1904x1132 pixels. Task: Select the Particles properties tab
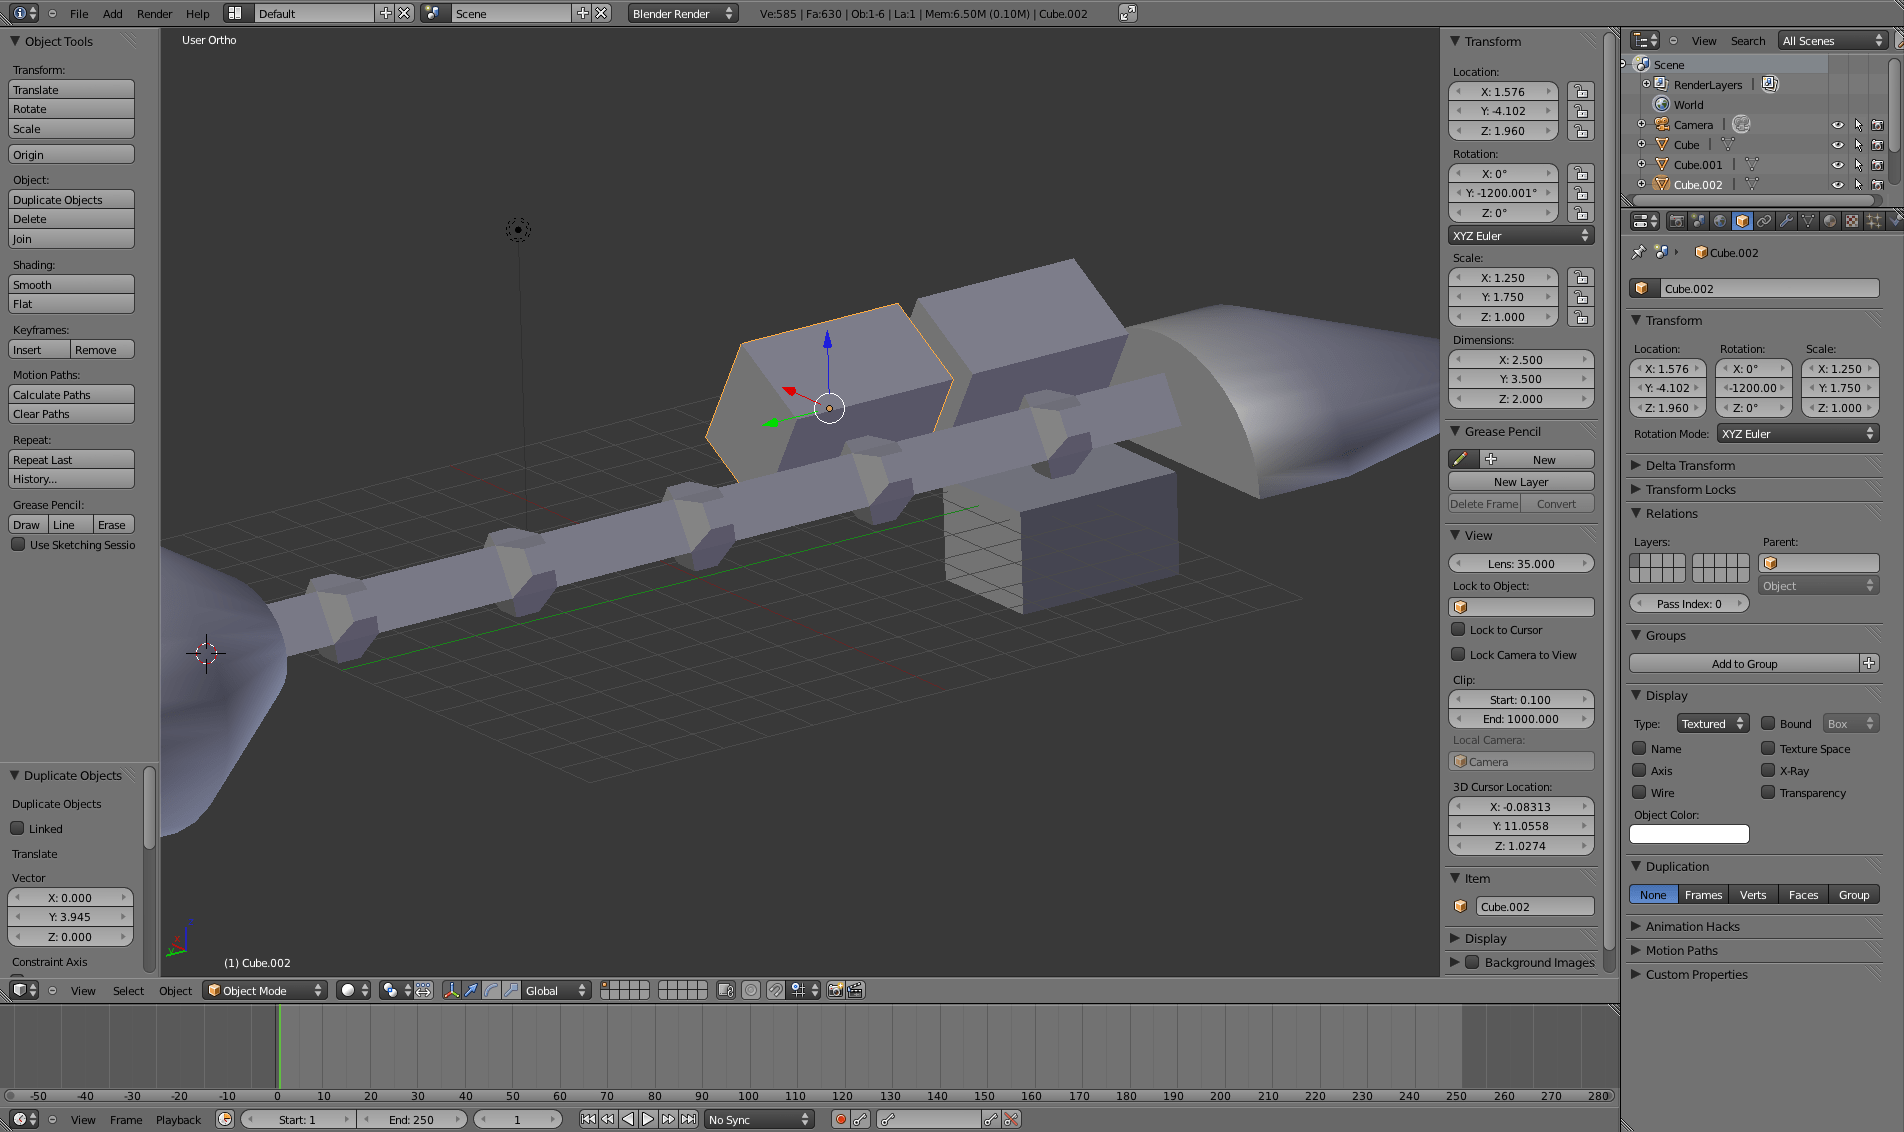1875,221
